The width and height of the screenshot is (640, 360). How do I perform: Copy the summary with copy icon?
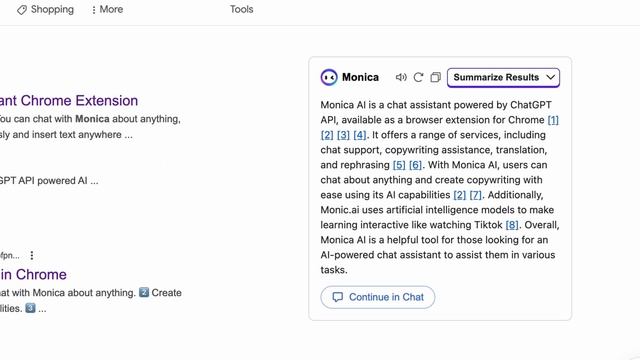pos(436,77)
